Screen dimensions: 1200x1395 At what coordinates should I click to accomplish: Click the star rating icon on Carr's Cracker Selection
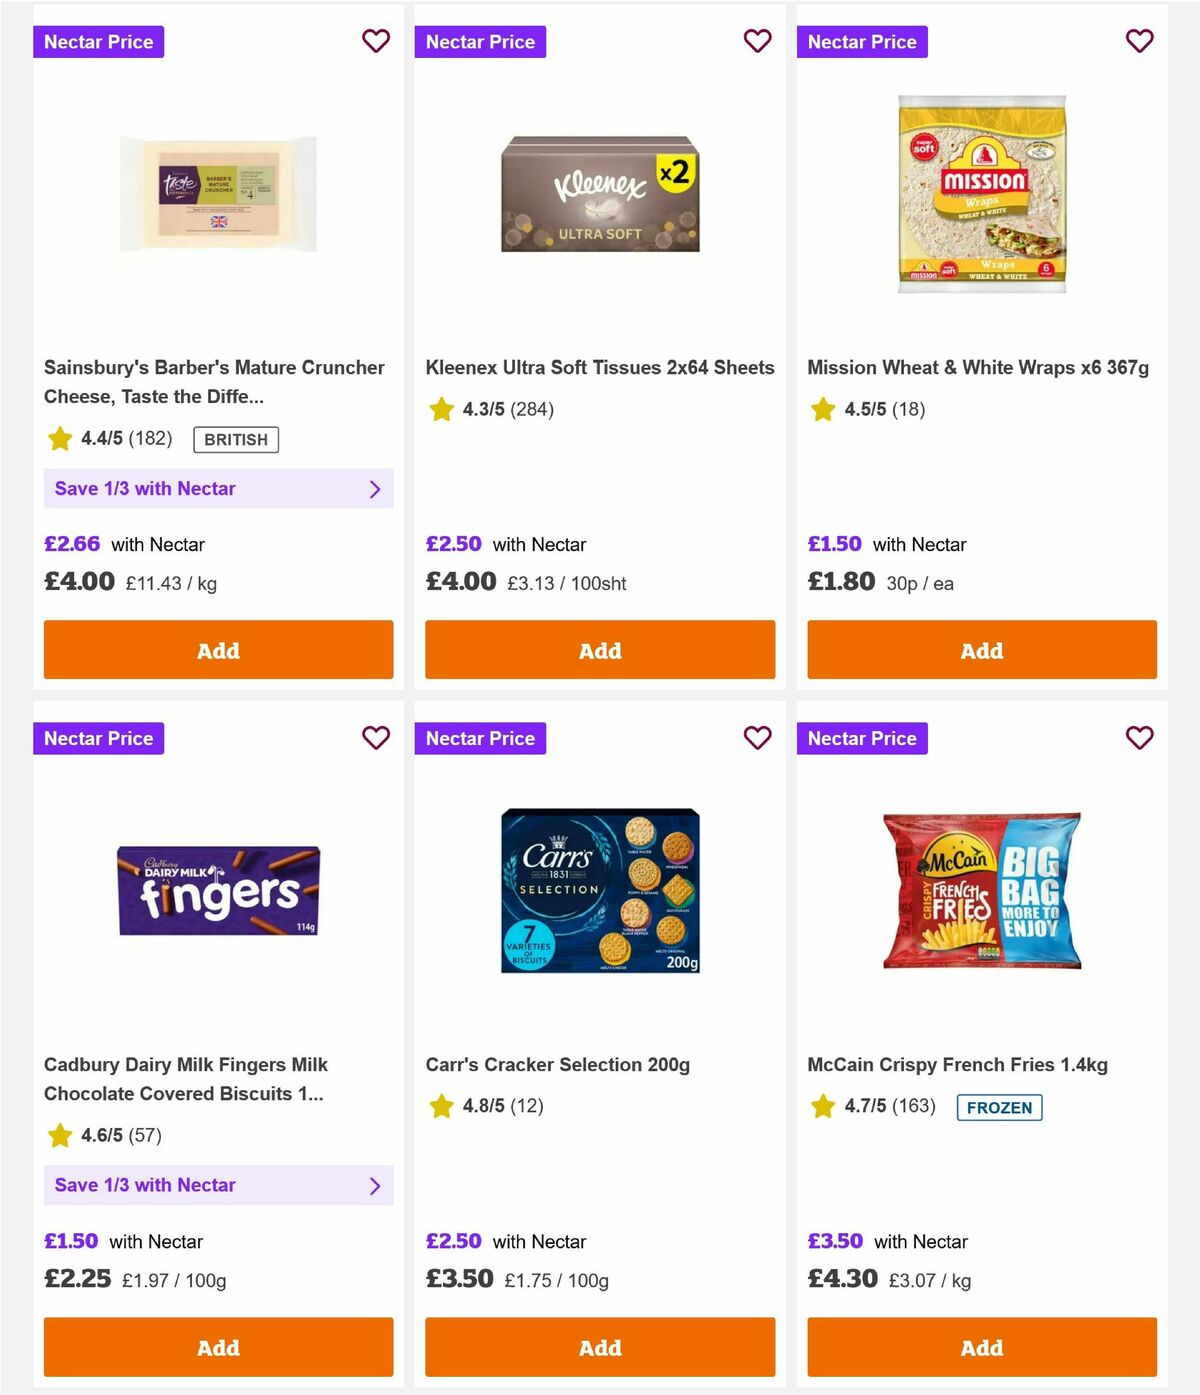coord(441,1106)
